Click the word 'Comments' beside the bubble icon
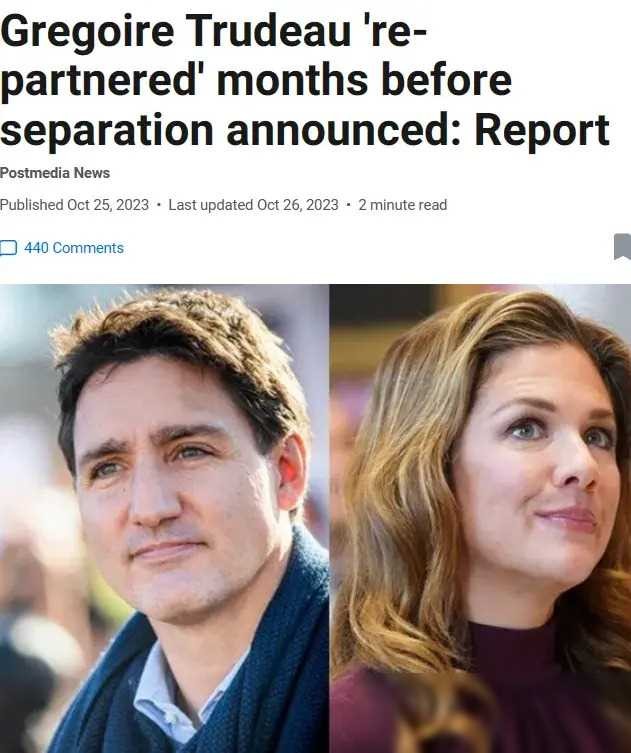The width and height of the screenshot is (631, 753). 88,248
